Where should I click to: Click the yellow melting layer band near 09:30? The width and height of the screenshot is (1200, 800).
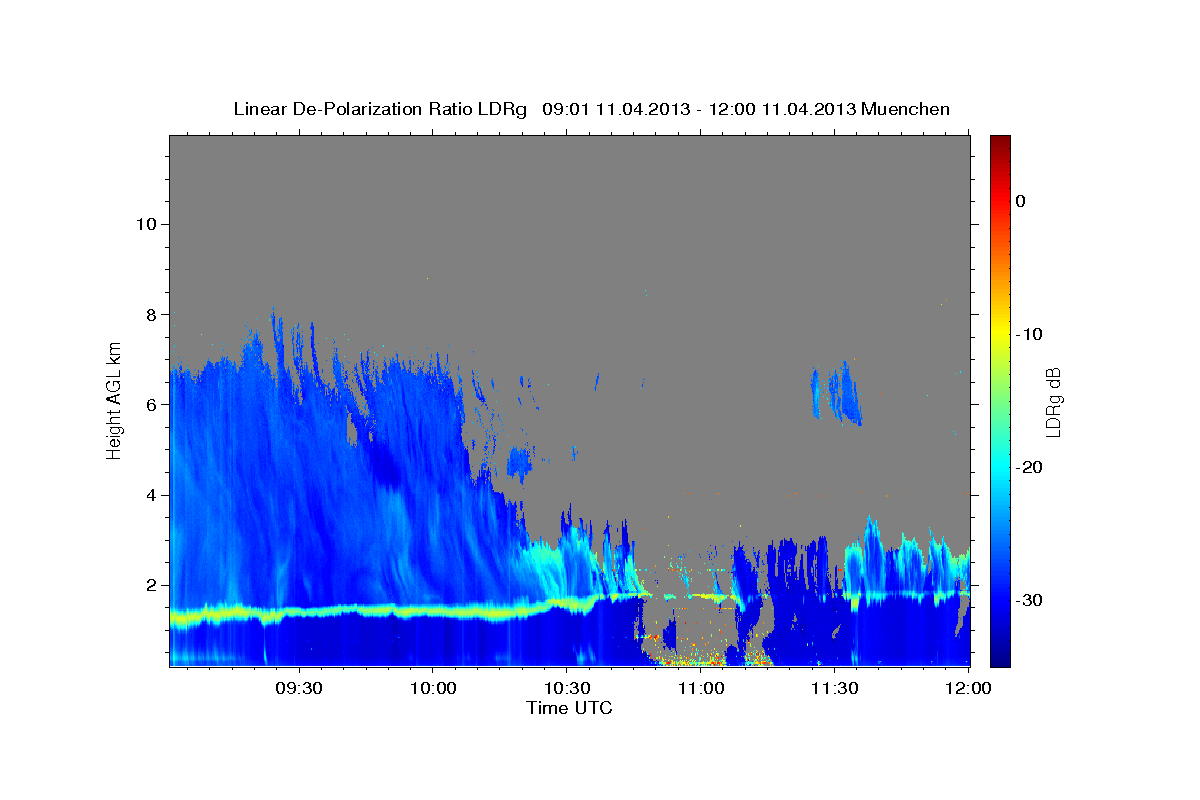(298, 613)
